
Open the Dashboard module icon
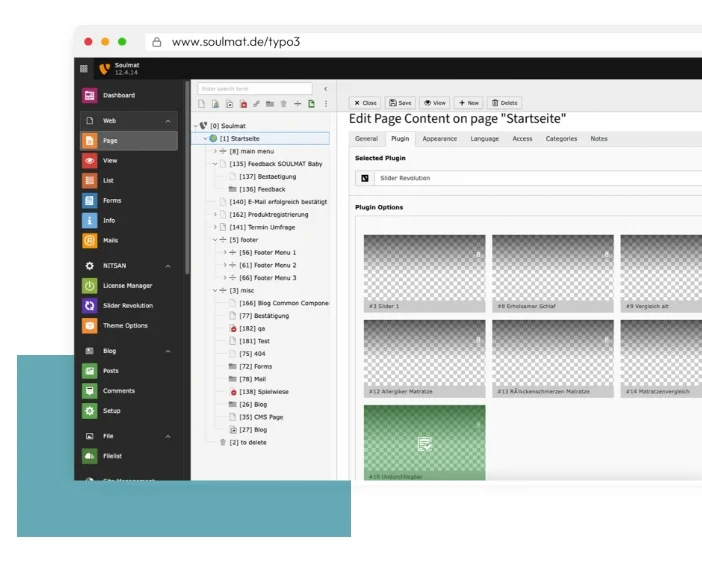click(x=90, y=96)
